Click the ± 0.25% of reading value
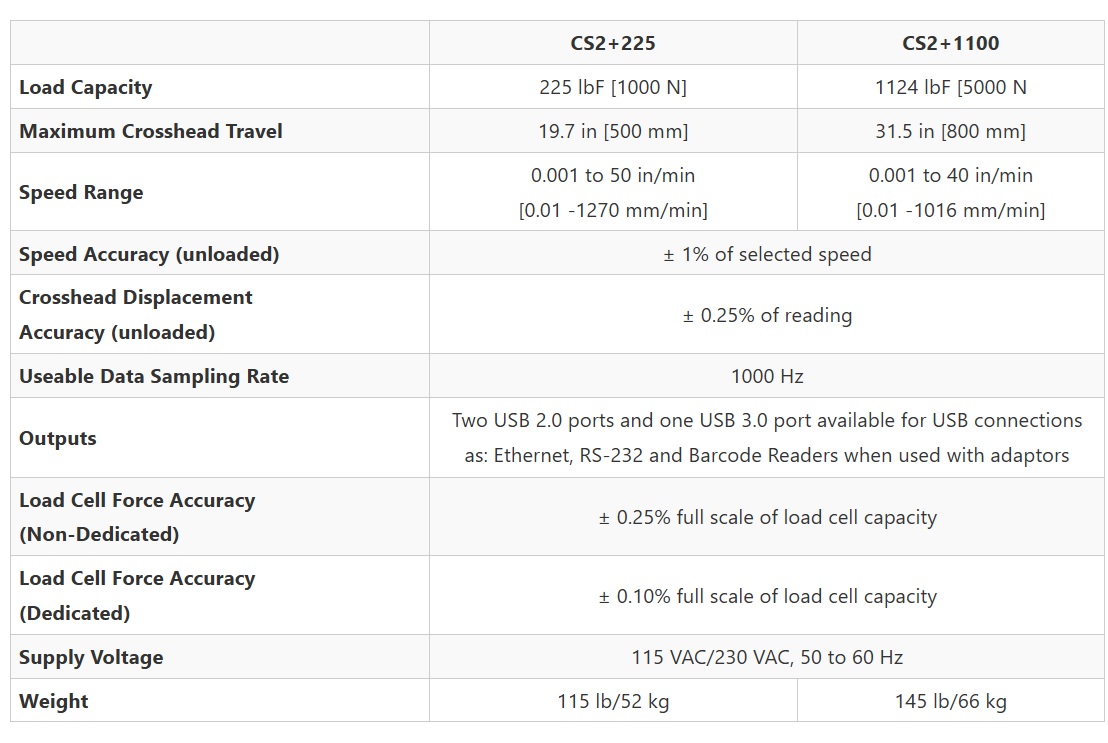Screen dimensions: 1108x743 tap(767, 315)
